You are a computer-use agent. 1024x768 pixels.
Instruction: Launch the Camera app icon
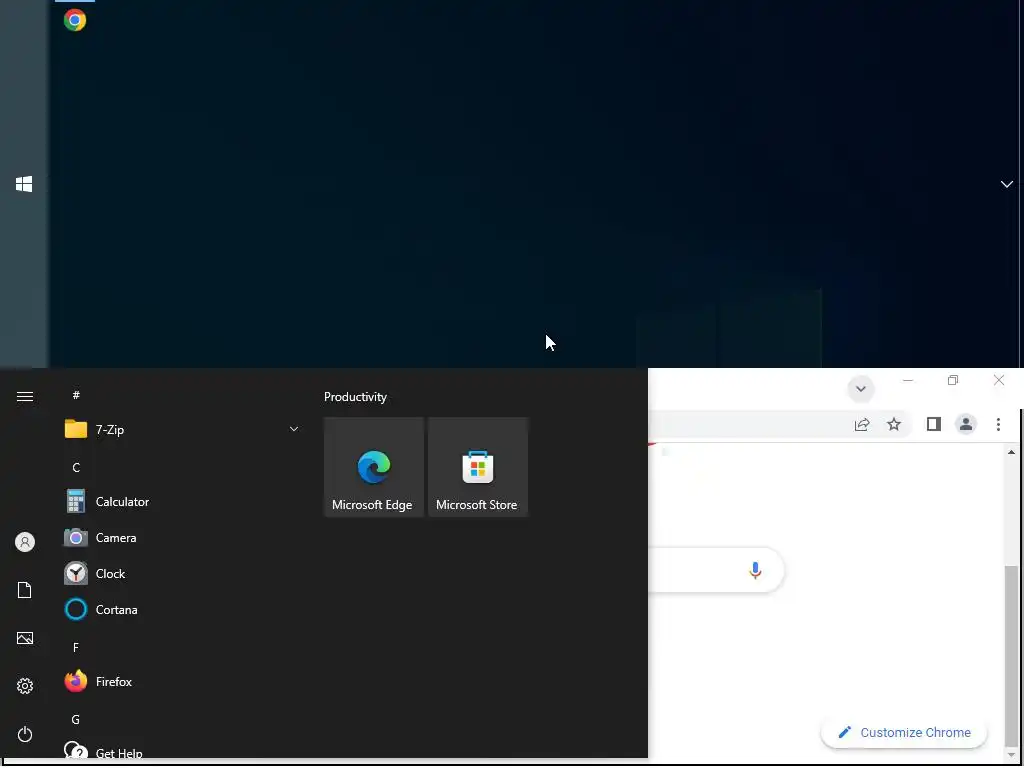(76, 537)
